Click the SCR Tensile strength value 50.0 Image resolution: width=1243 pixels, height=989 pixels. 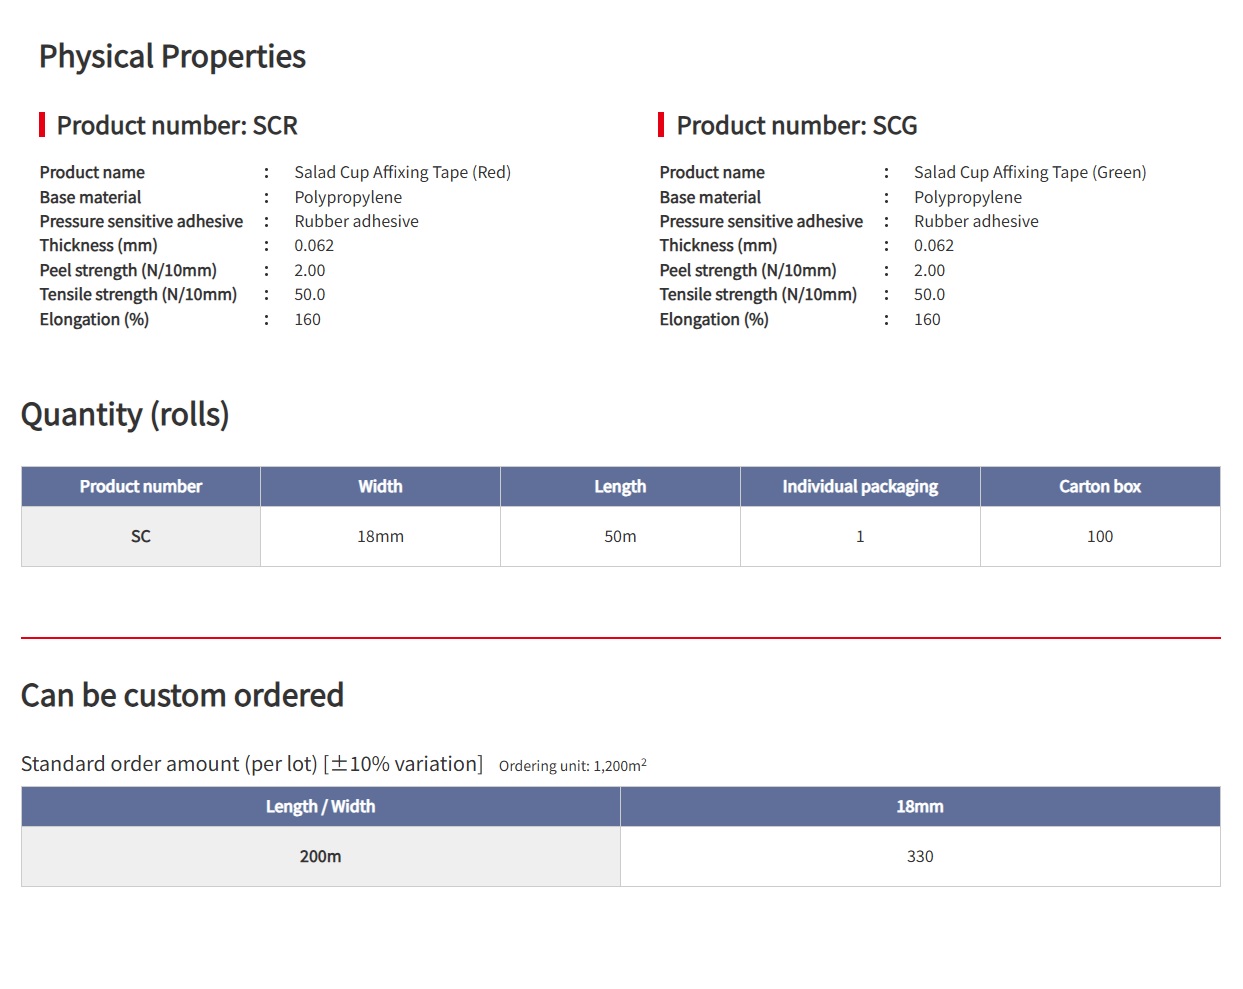pos(309,295)
